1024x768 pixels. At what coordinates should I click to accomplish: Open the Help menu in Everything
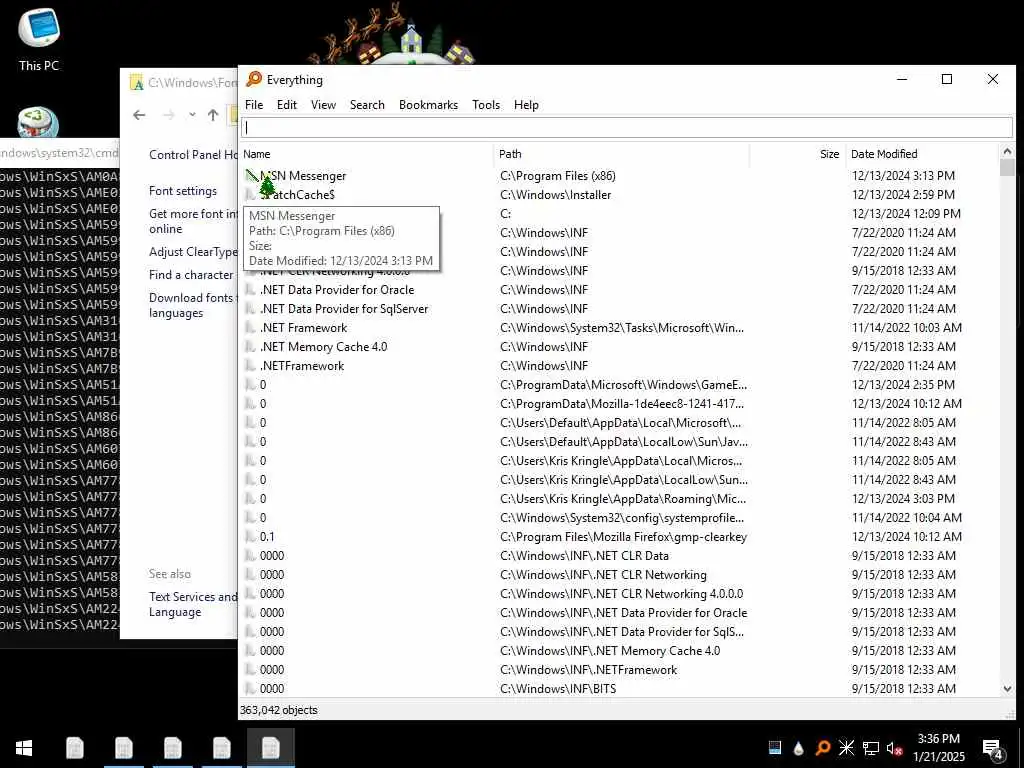(x=526, y=104)
